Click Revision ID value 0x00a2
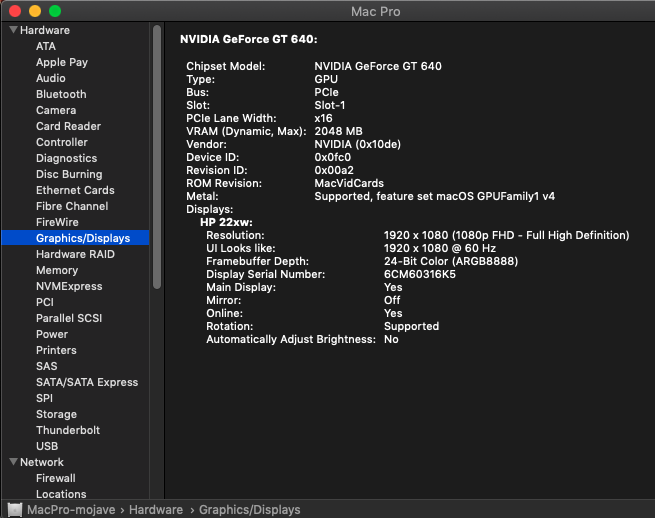 334,170
